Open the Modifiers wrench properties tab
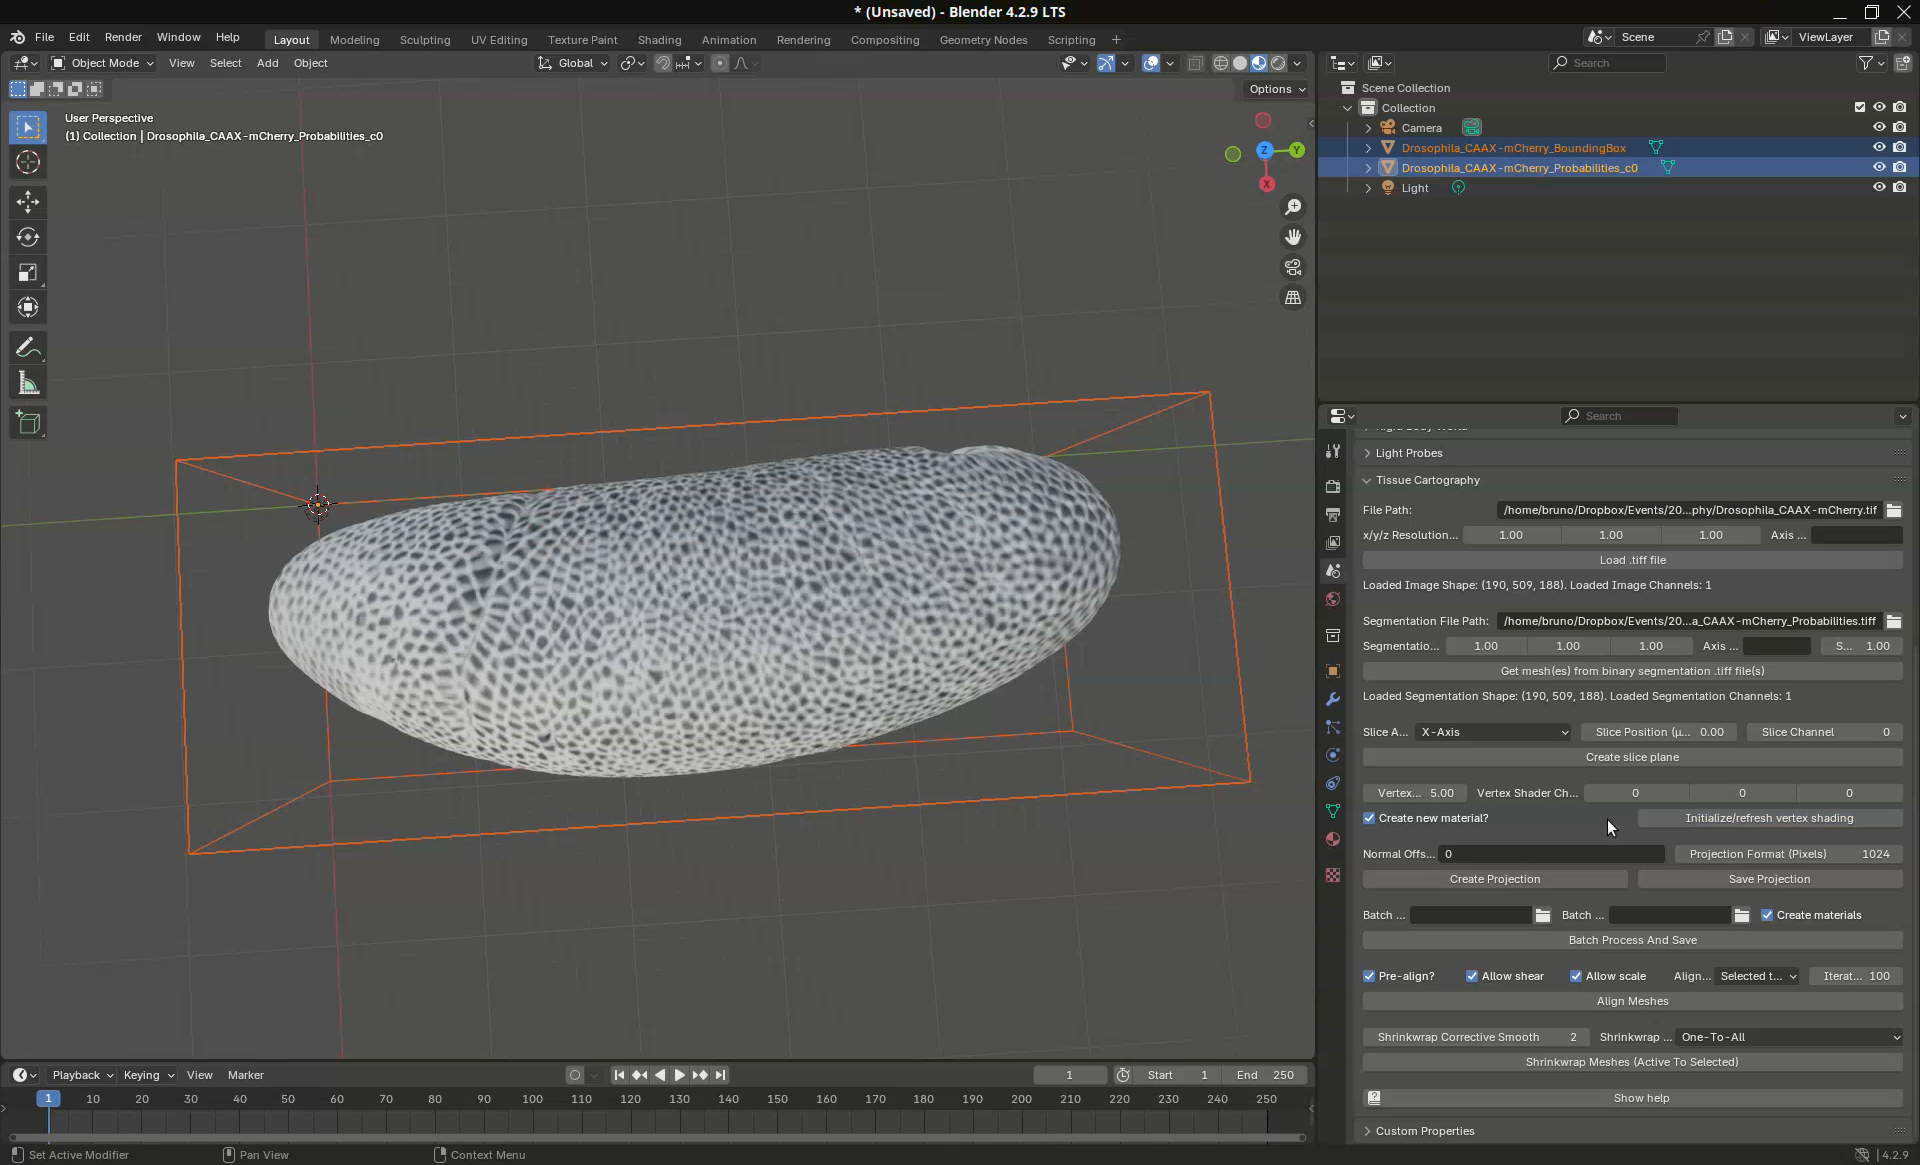 pos(1333,699)
